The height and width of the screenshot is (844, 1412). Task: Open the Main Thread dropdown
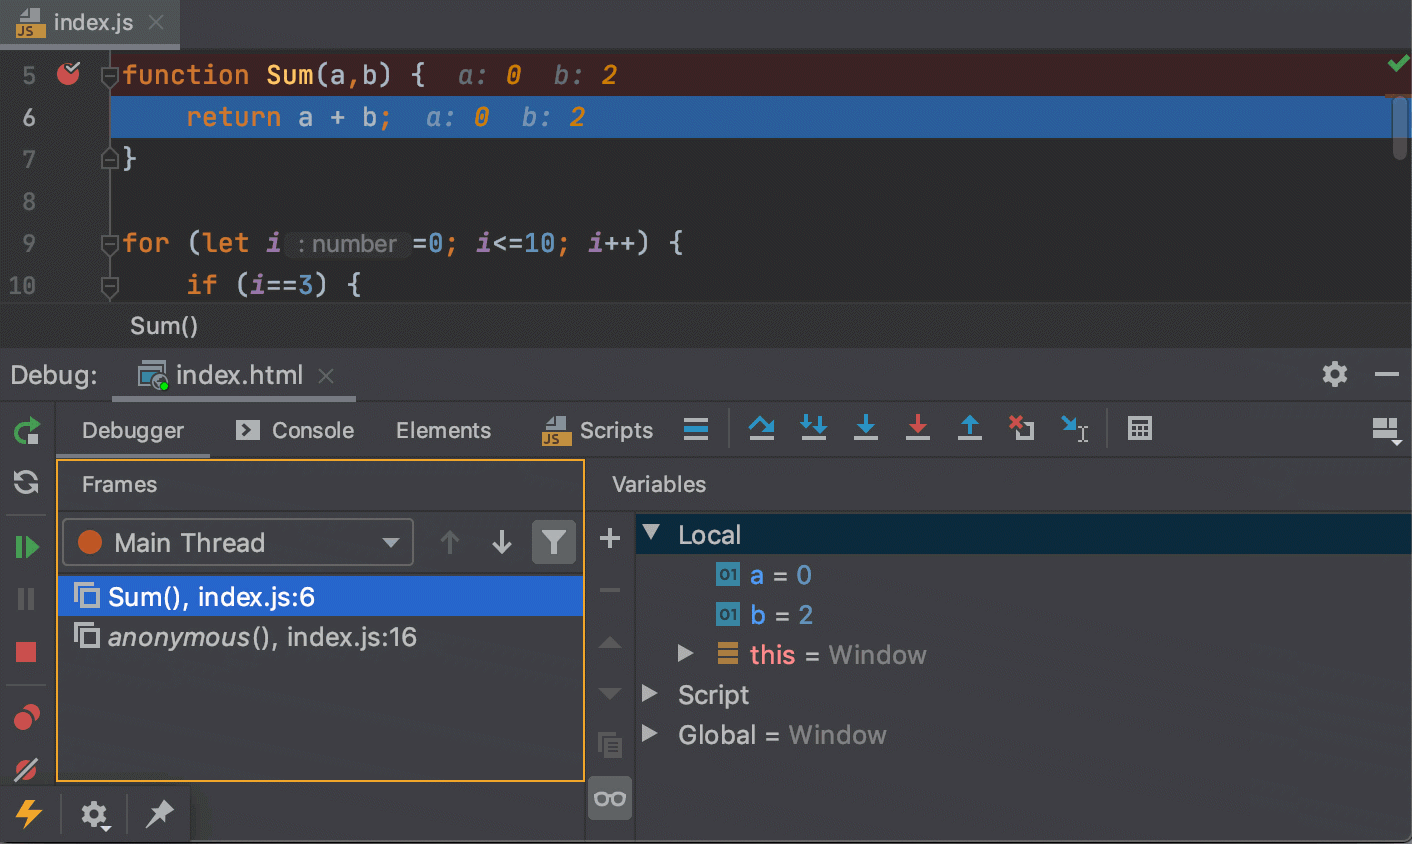click(x=238, y=543)
